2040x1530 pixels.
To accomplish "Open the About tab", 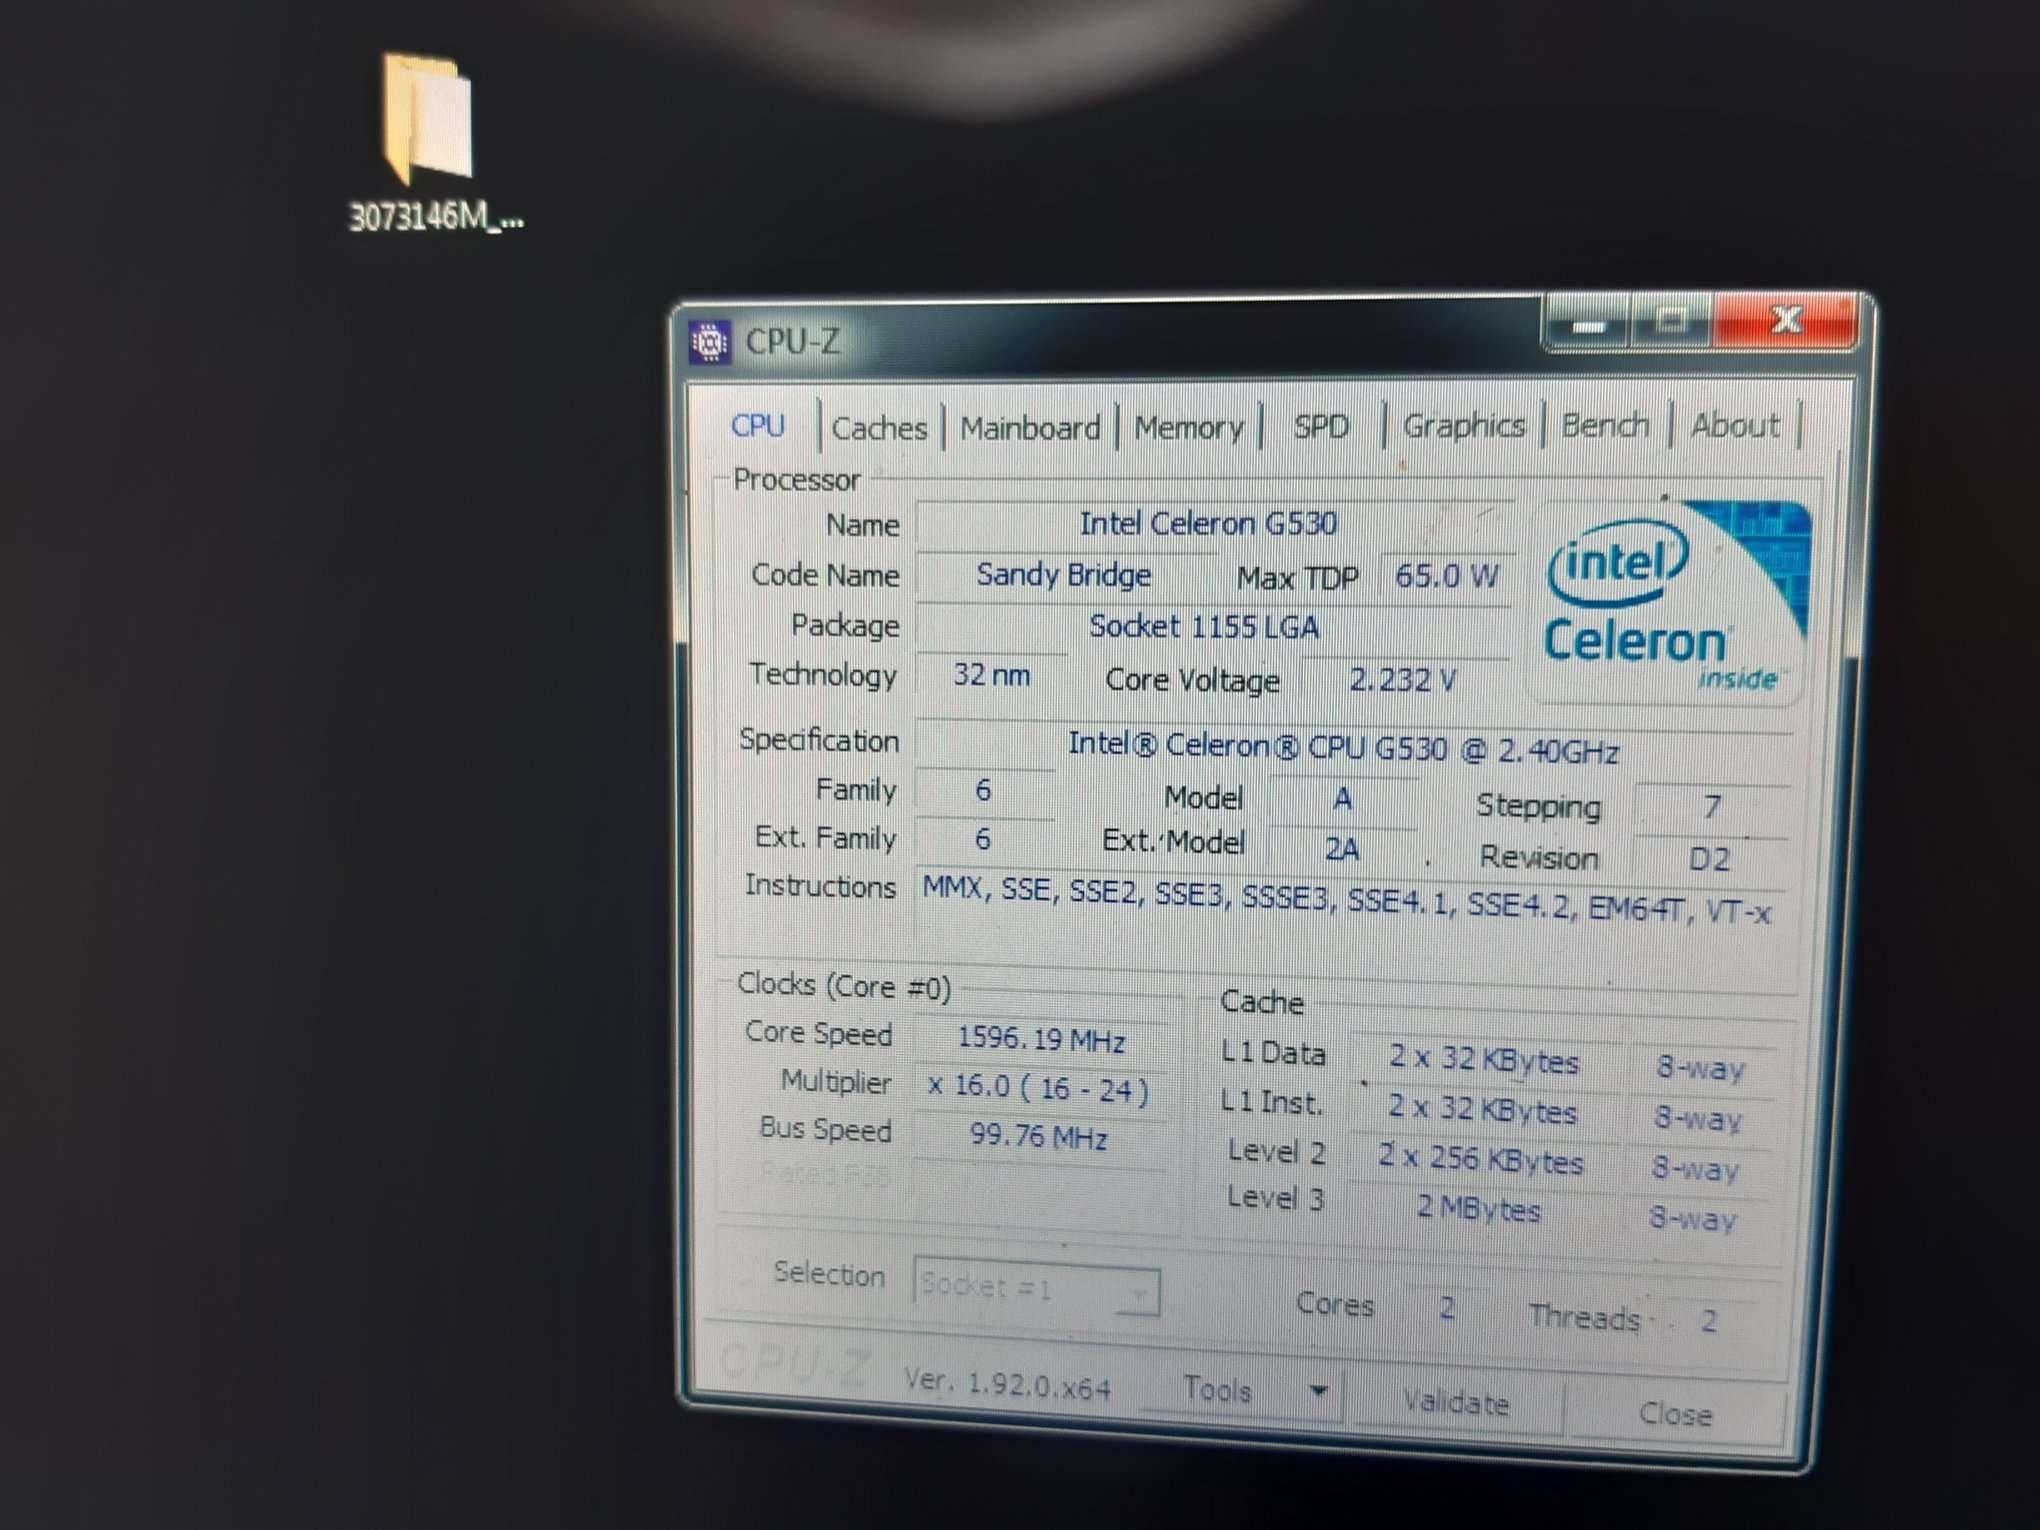I will point(1735,425).
